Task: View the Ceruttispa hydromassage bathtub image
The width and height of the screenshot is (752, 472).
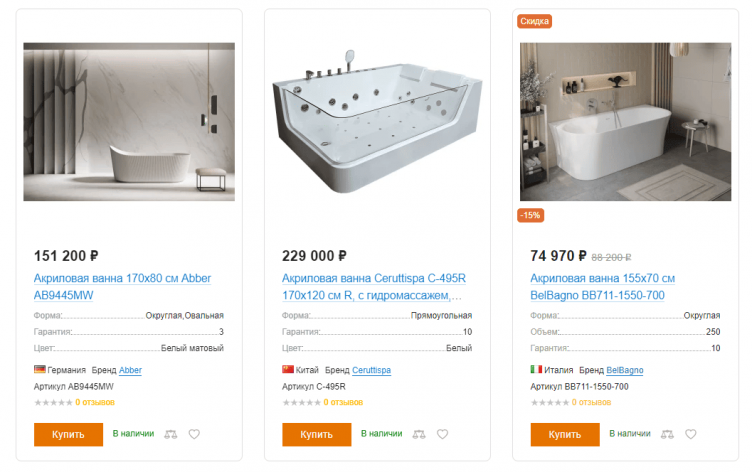Action: click(377, 122)
